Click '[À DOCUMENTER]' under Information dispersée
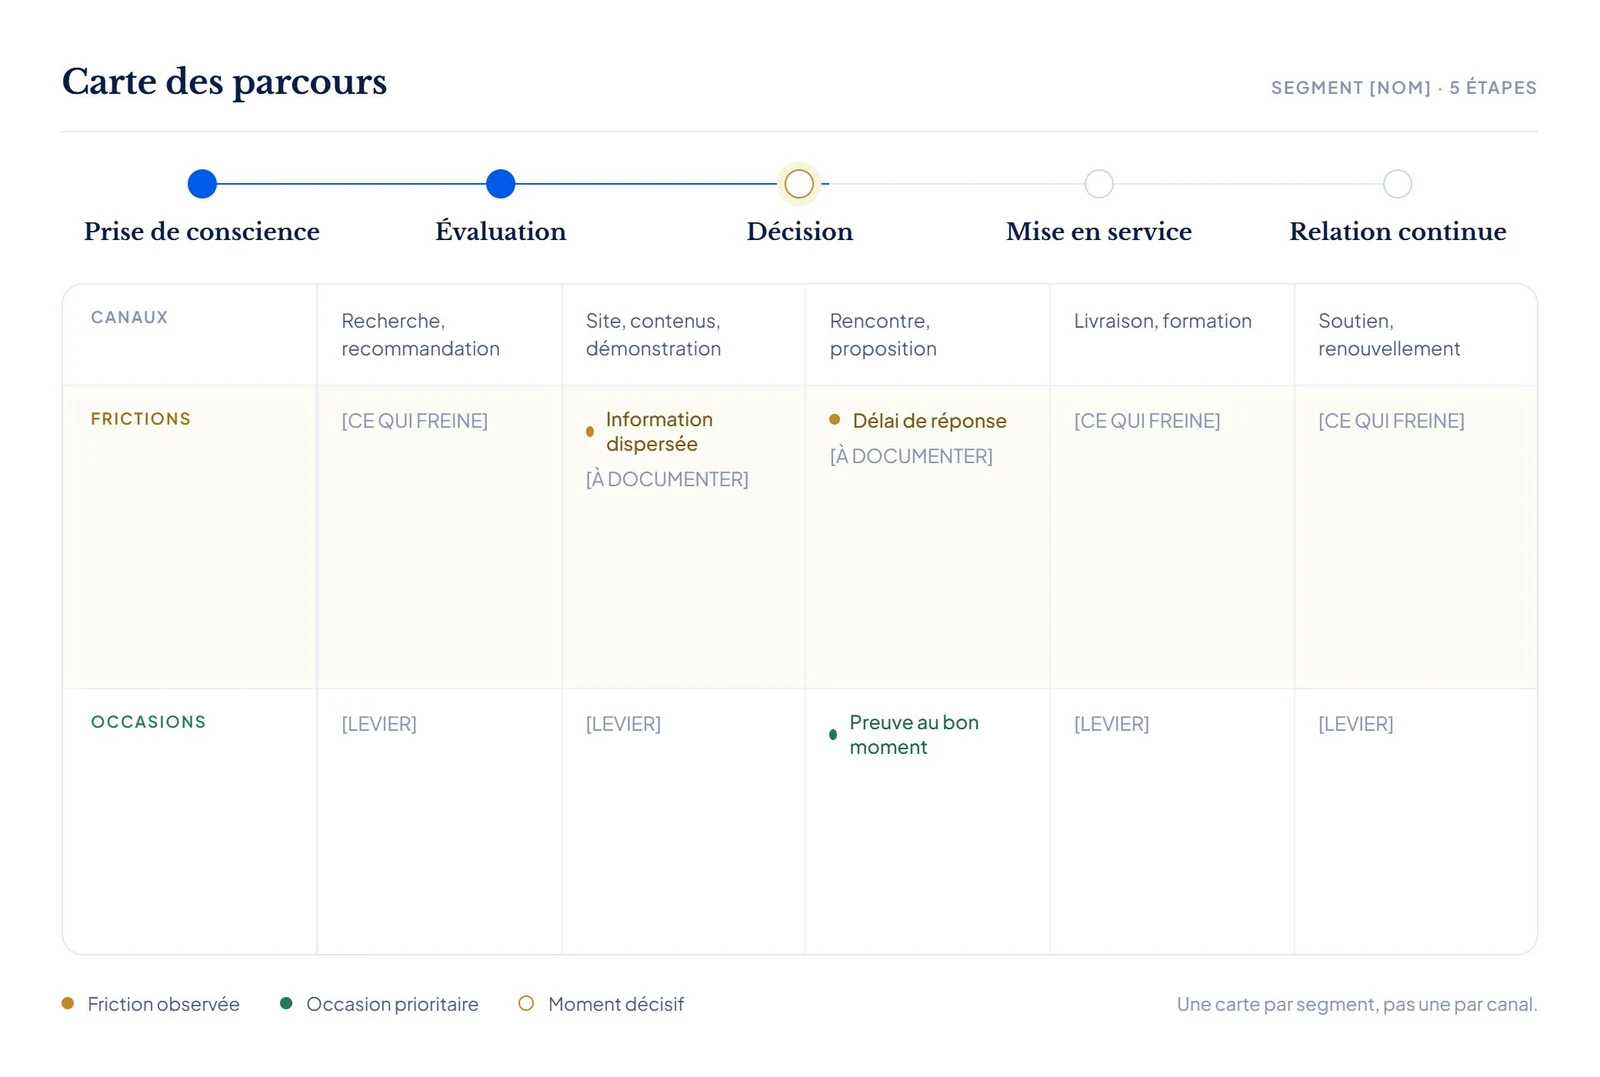The image size is (1600, 1077). 667,480
